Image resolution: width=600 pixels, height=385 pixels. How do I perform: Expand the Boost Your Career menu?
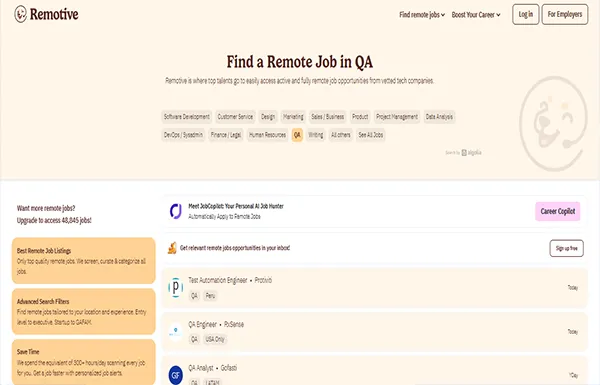point(476,15)
